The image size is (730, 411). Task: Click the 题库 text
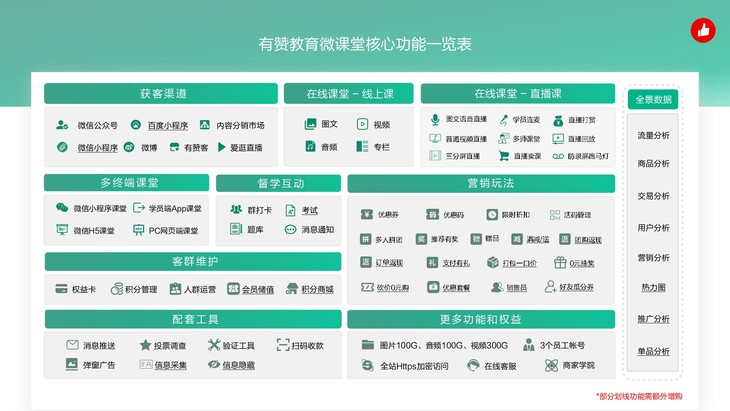click(x=255, y=229)
